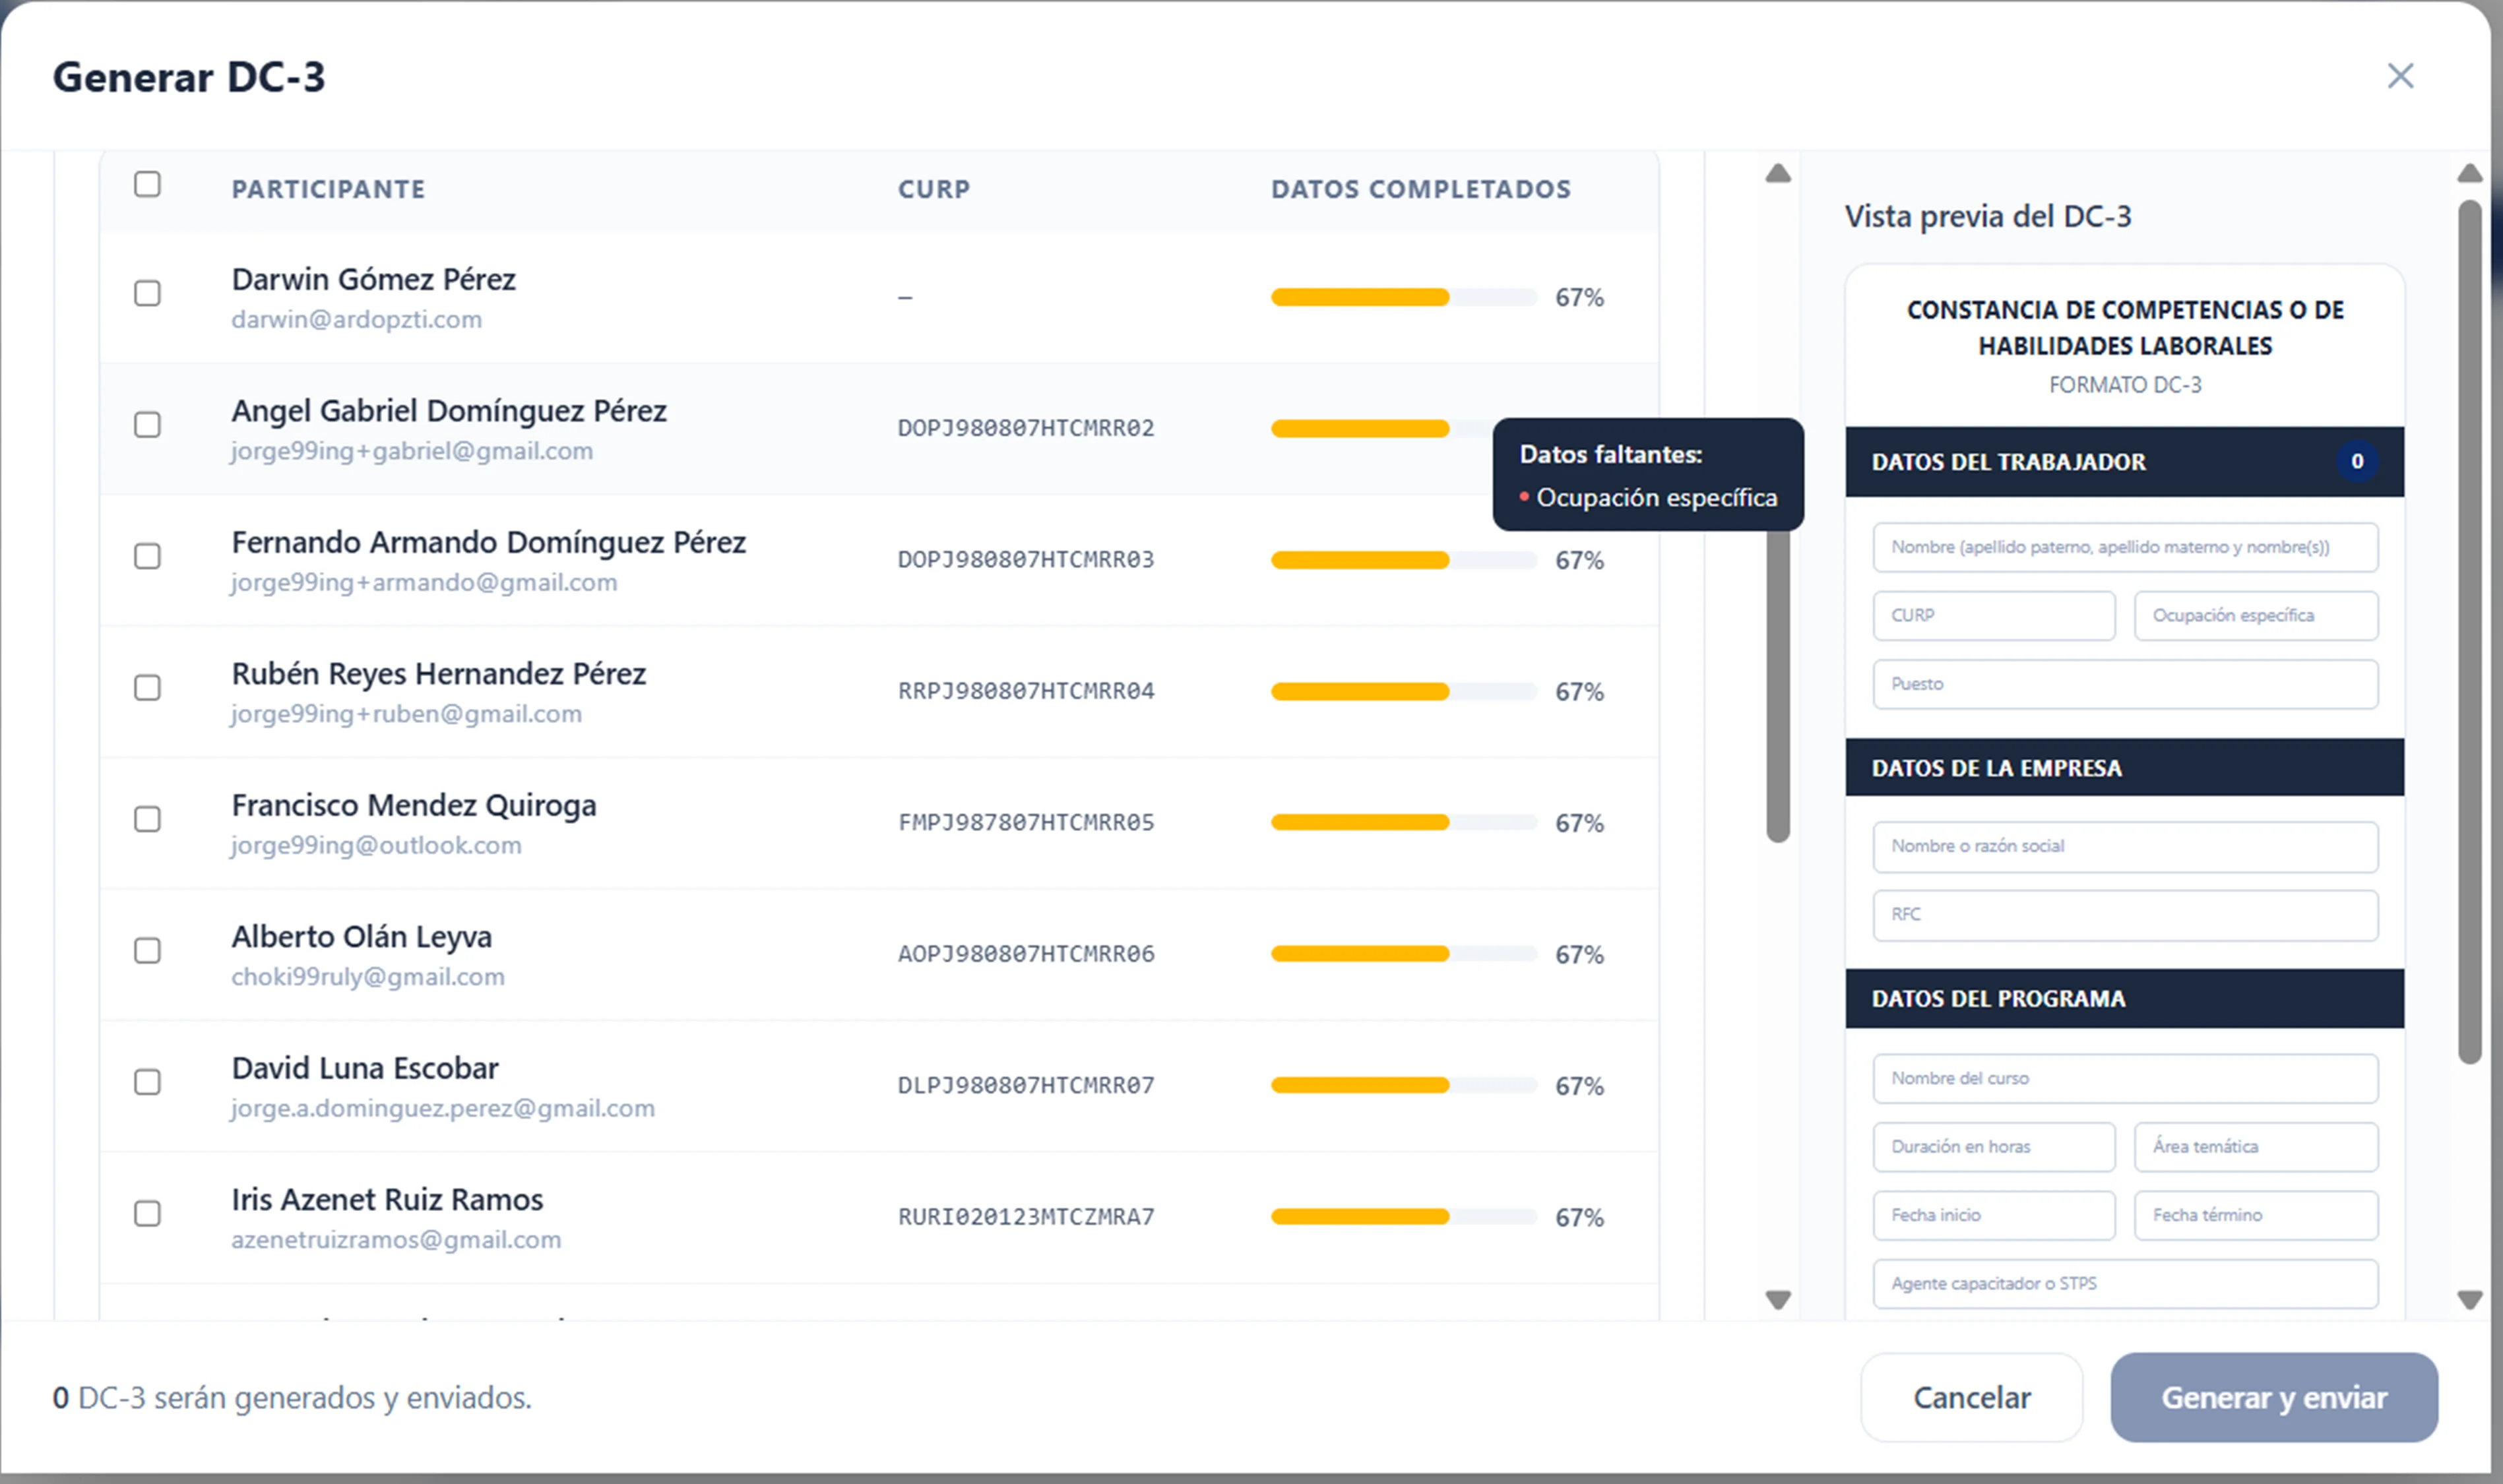Click the Datos de la Empresa section header
This screenshot has height=1484, width=2503.
click(2124, 768)
